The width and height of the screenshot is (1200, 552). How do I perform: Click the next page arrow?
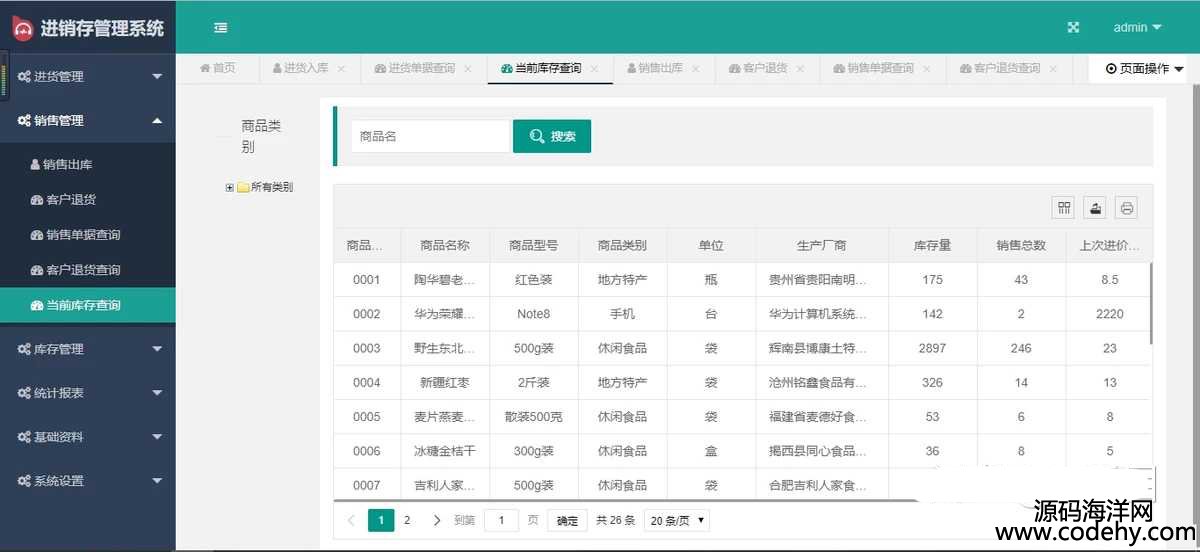(437, 520)
